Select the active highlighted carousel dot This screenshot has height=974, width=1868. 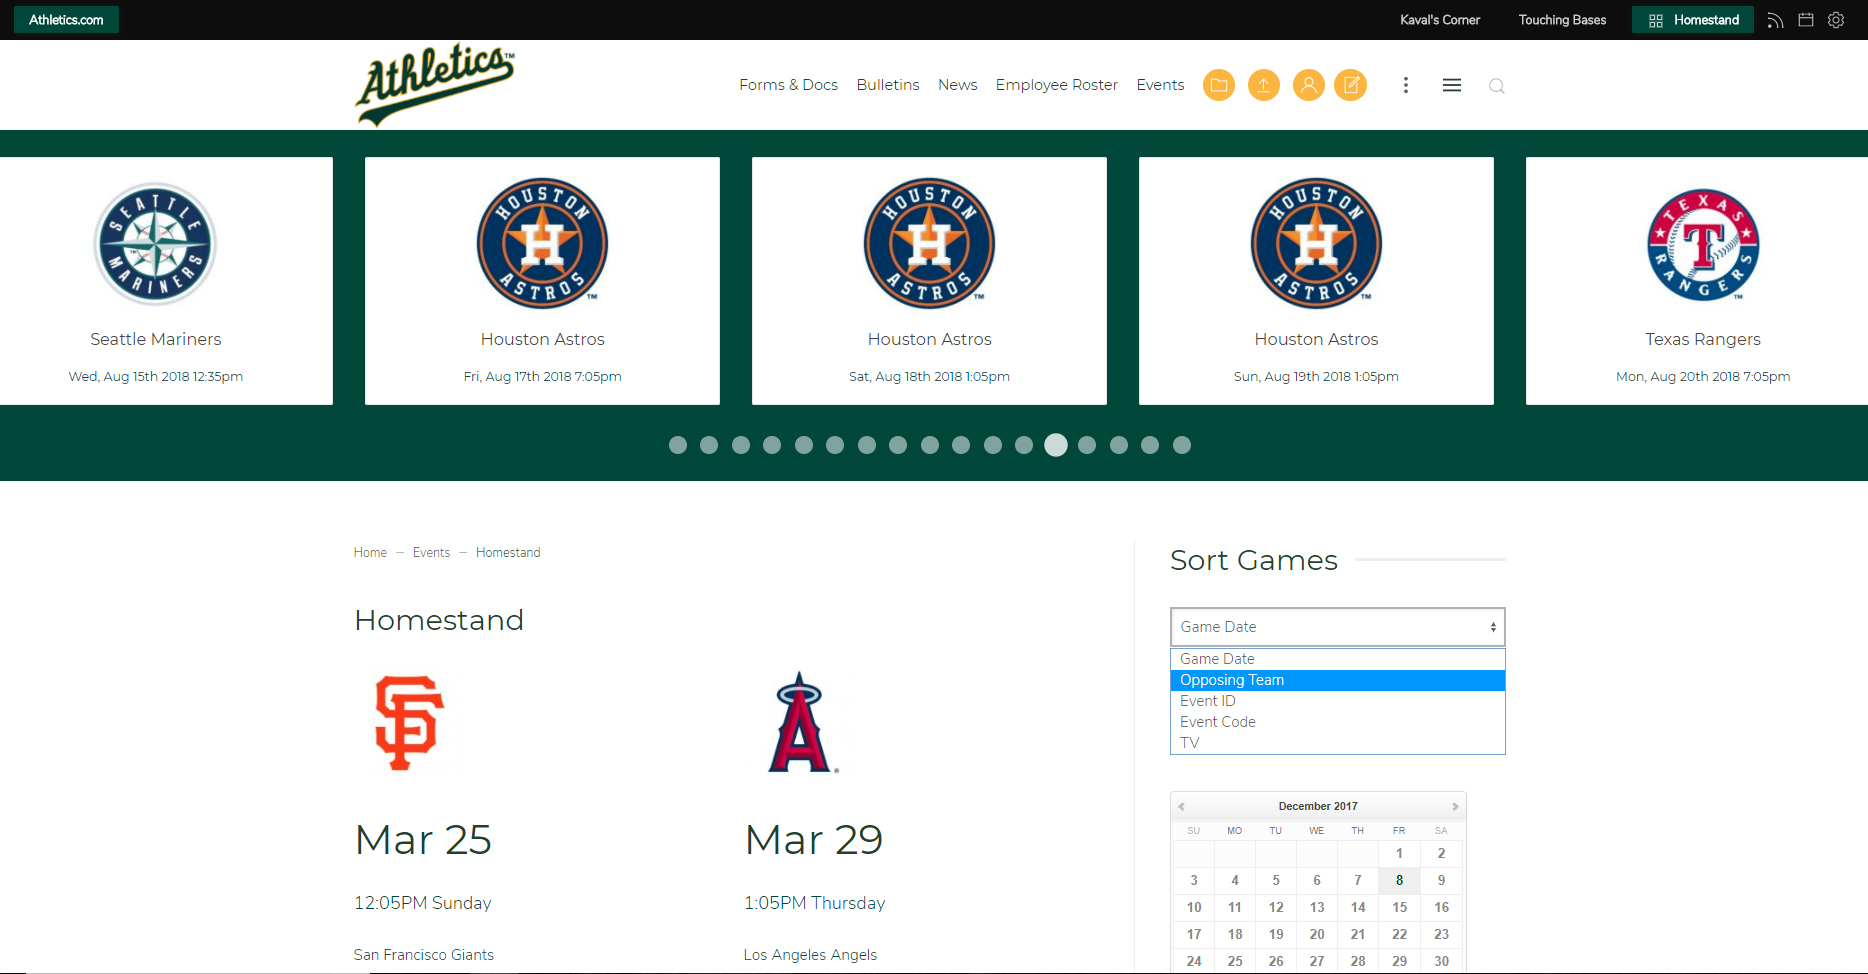(x=1056, y=445)
